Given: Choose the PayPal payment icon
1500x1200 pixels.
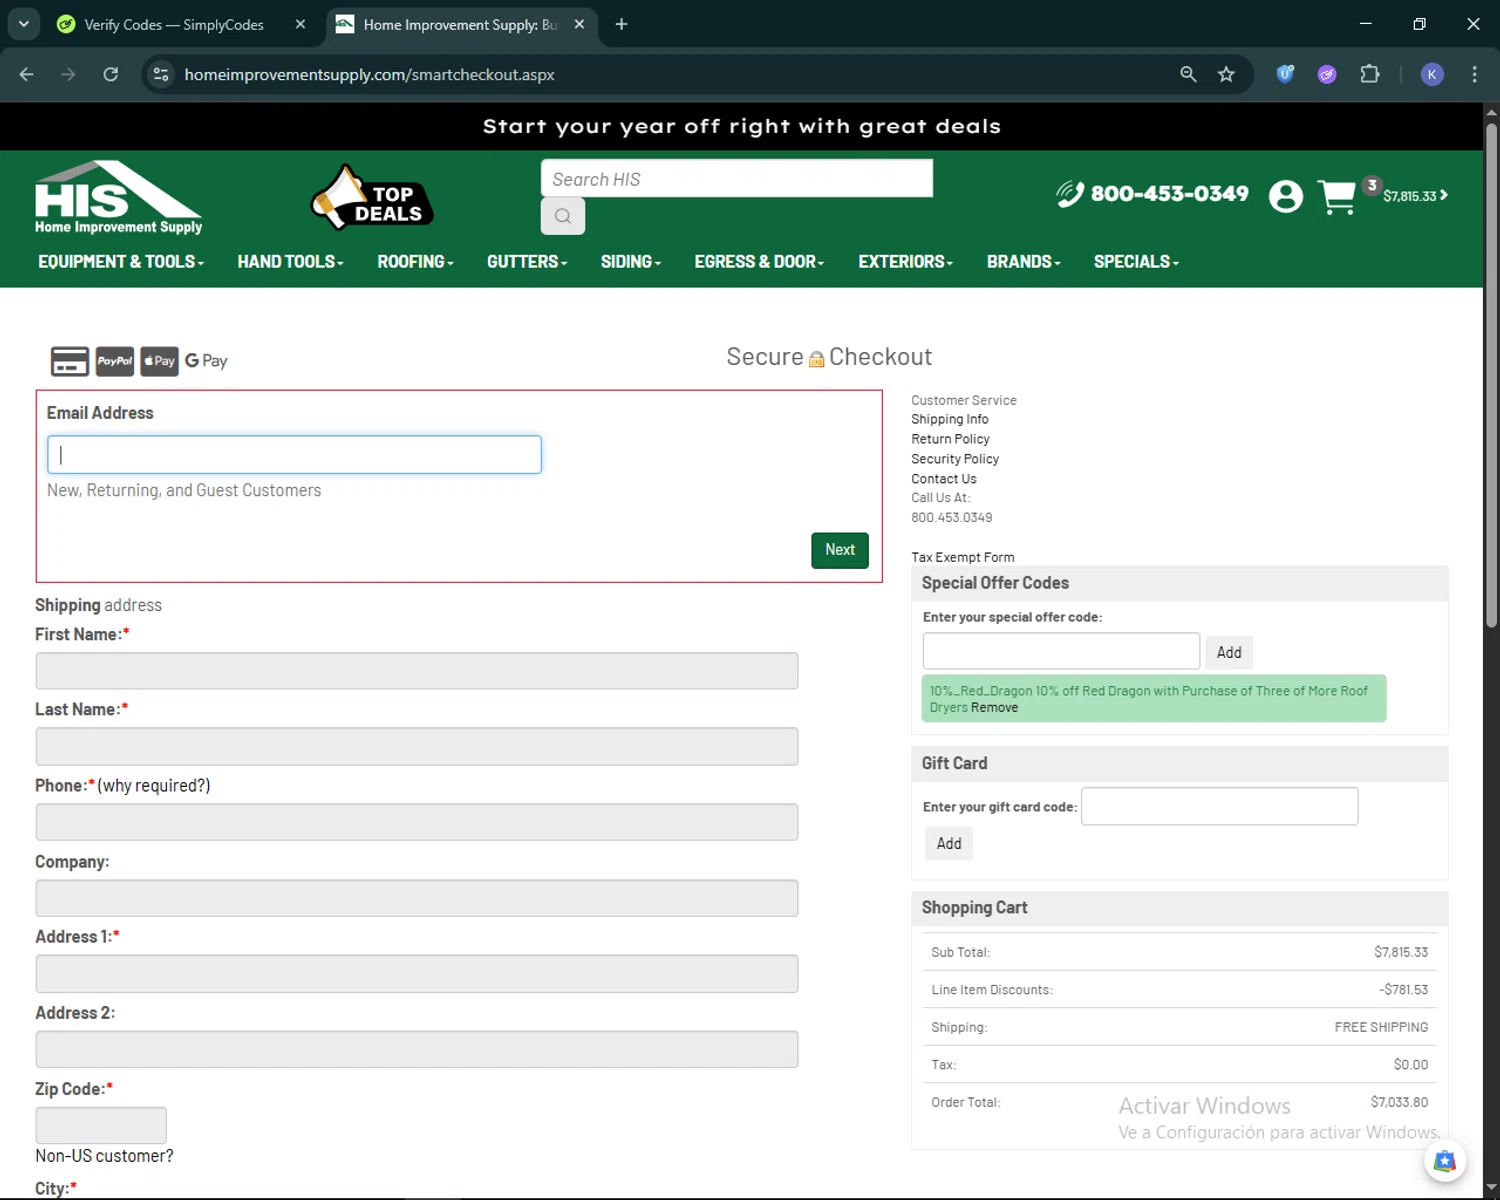Looking at the screenshot, I should click(x=115, y=361).
